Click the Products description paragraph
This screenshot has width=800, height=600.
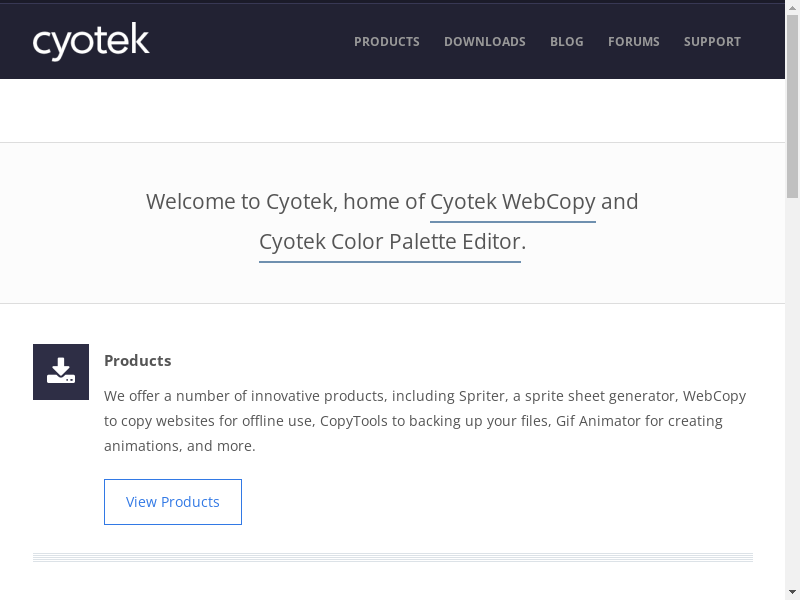coord(425,421)
